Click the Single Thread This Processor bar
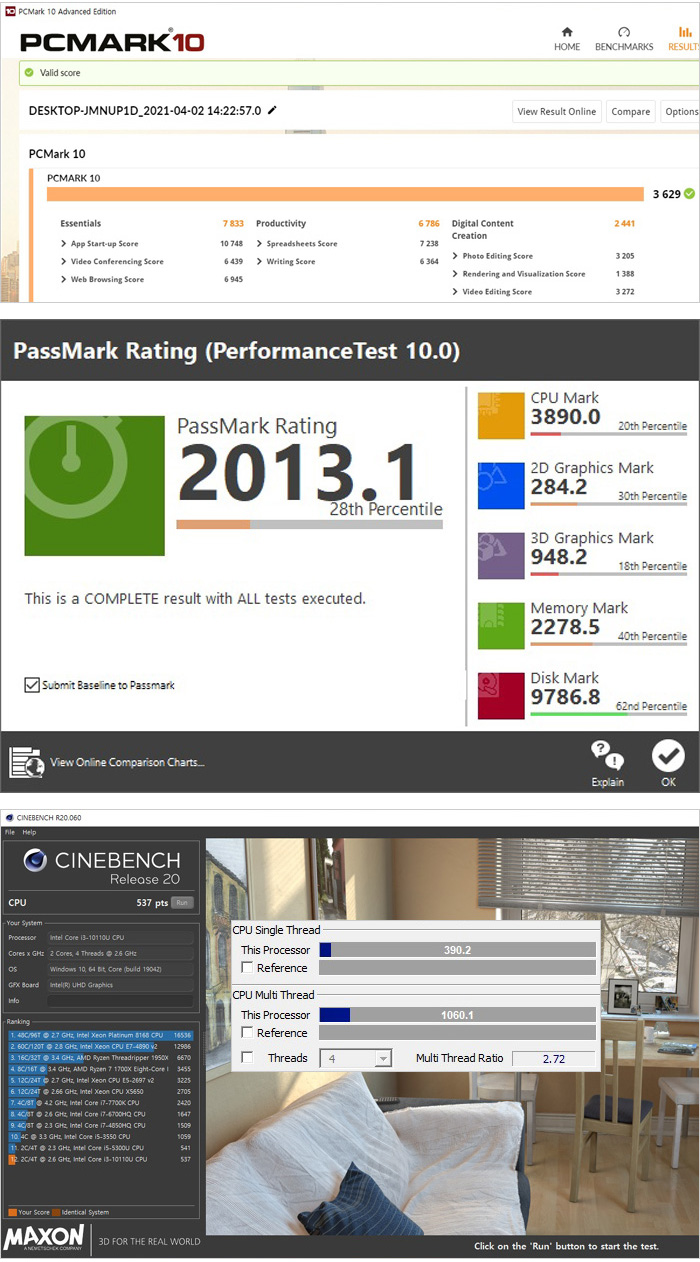The width and height of the screenshot is (700, 1262). tap(457, 950)
